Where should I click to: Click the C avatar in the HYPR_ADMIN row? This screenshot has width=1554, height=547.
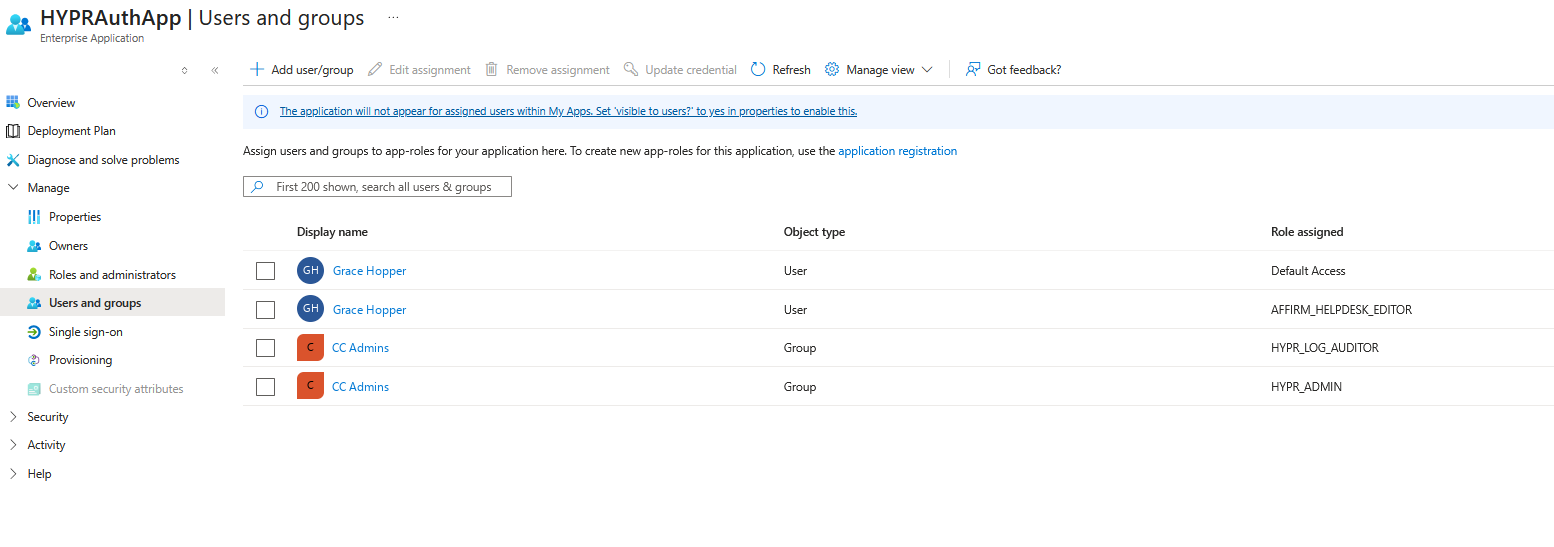point(310,386)
